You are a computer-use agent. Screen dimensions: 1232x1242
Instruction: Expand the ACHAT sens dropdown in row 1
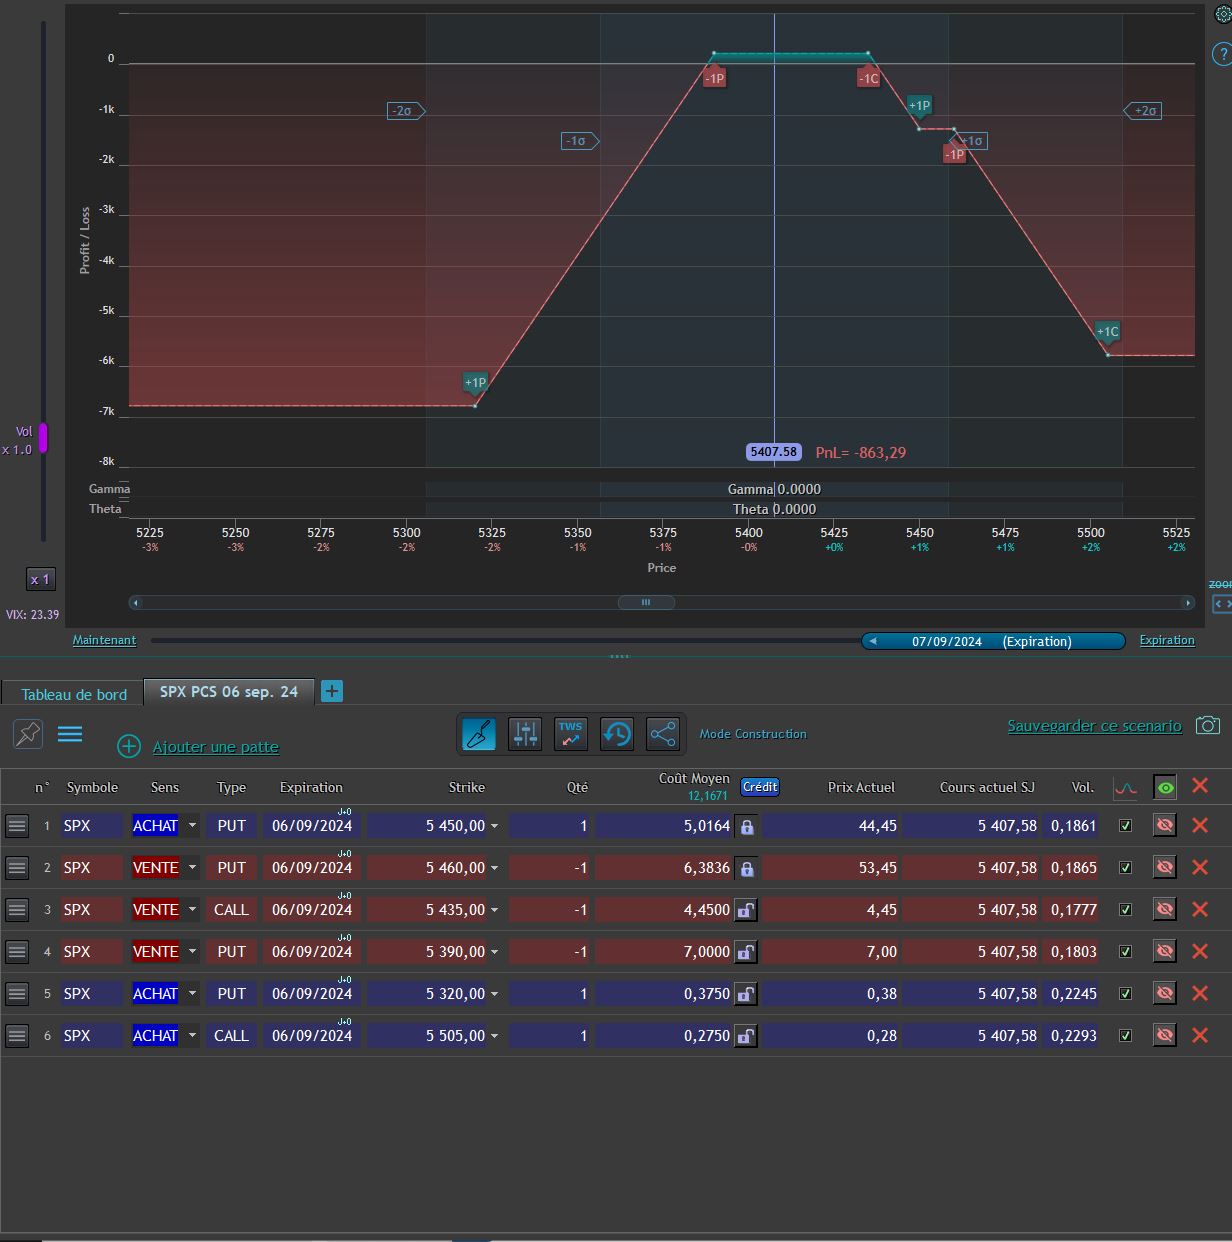192,826
